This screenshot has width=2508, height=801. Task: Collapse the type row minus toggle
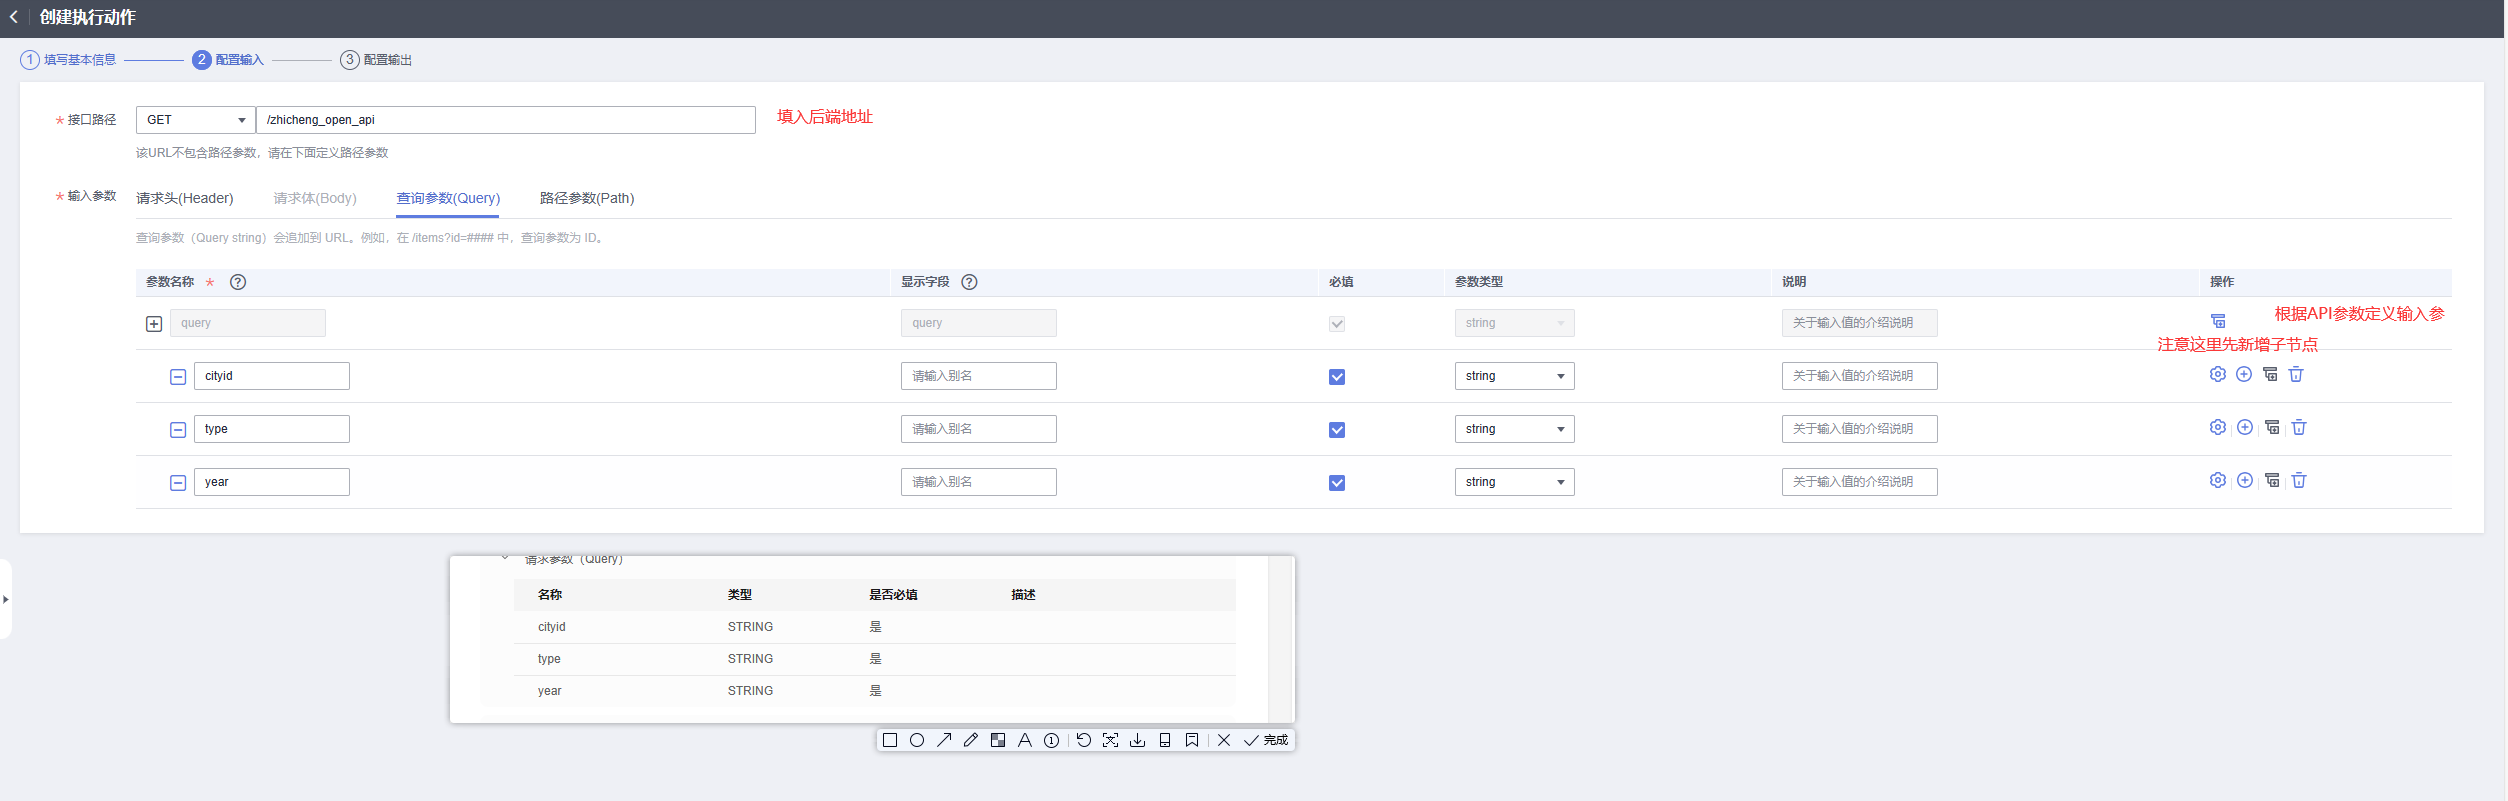tap(178, 430)
